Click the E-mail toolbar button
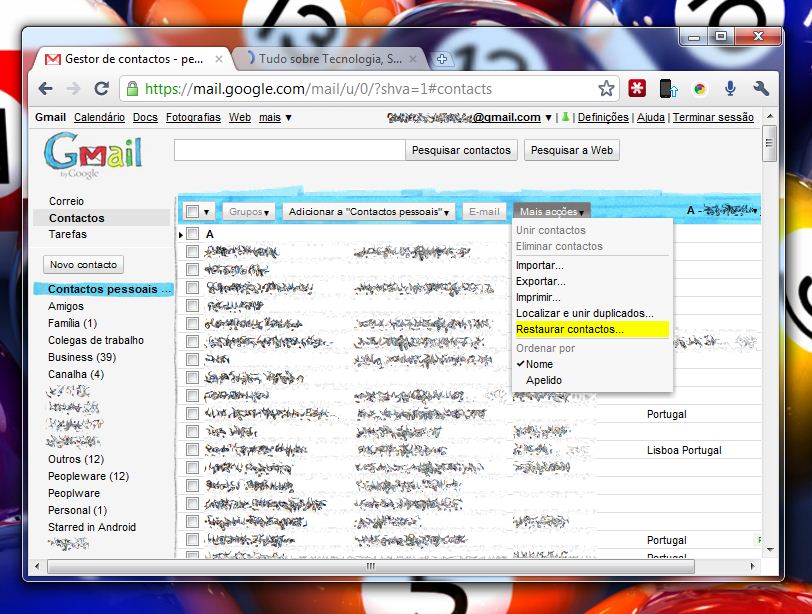This screenshot has width=812, height=614. pos(484,212)
